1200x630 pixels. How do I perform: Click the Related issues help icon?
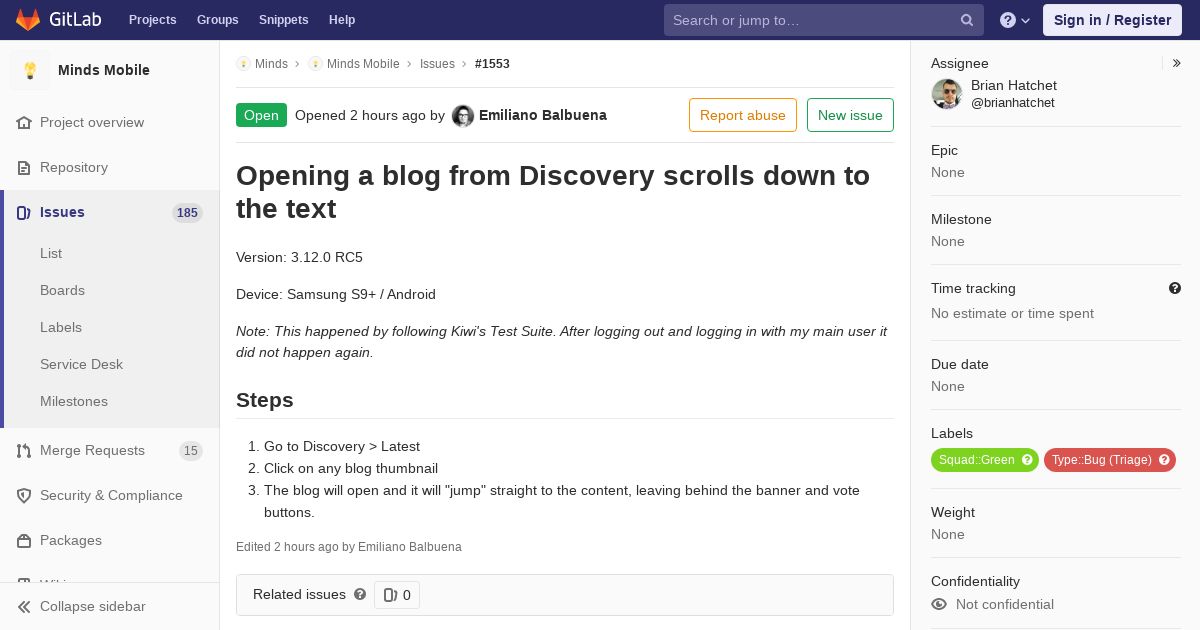360,594
